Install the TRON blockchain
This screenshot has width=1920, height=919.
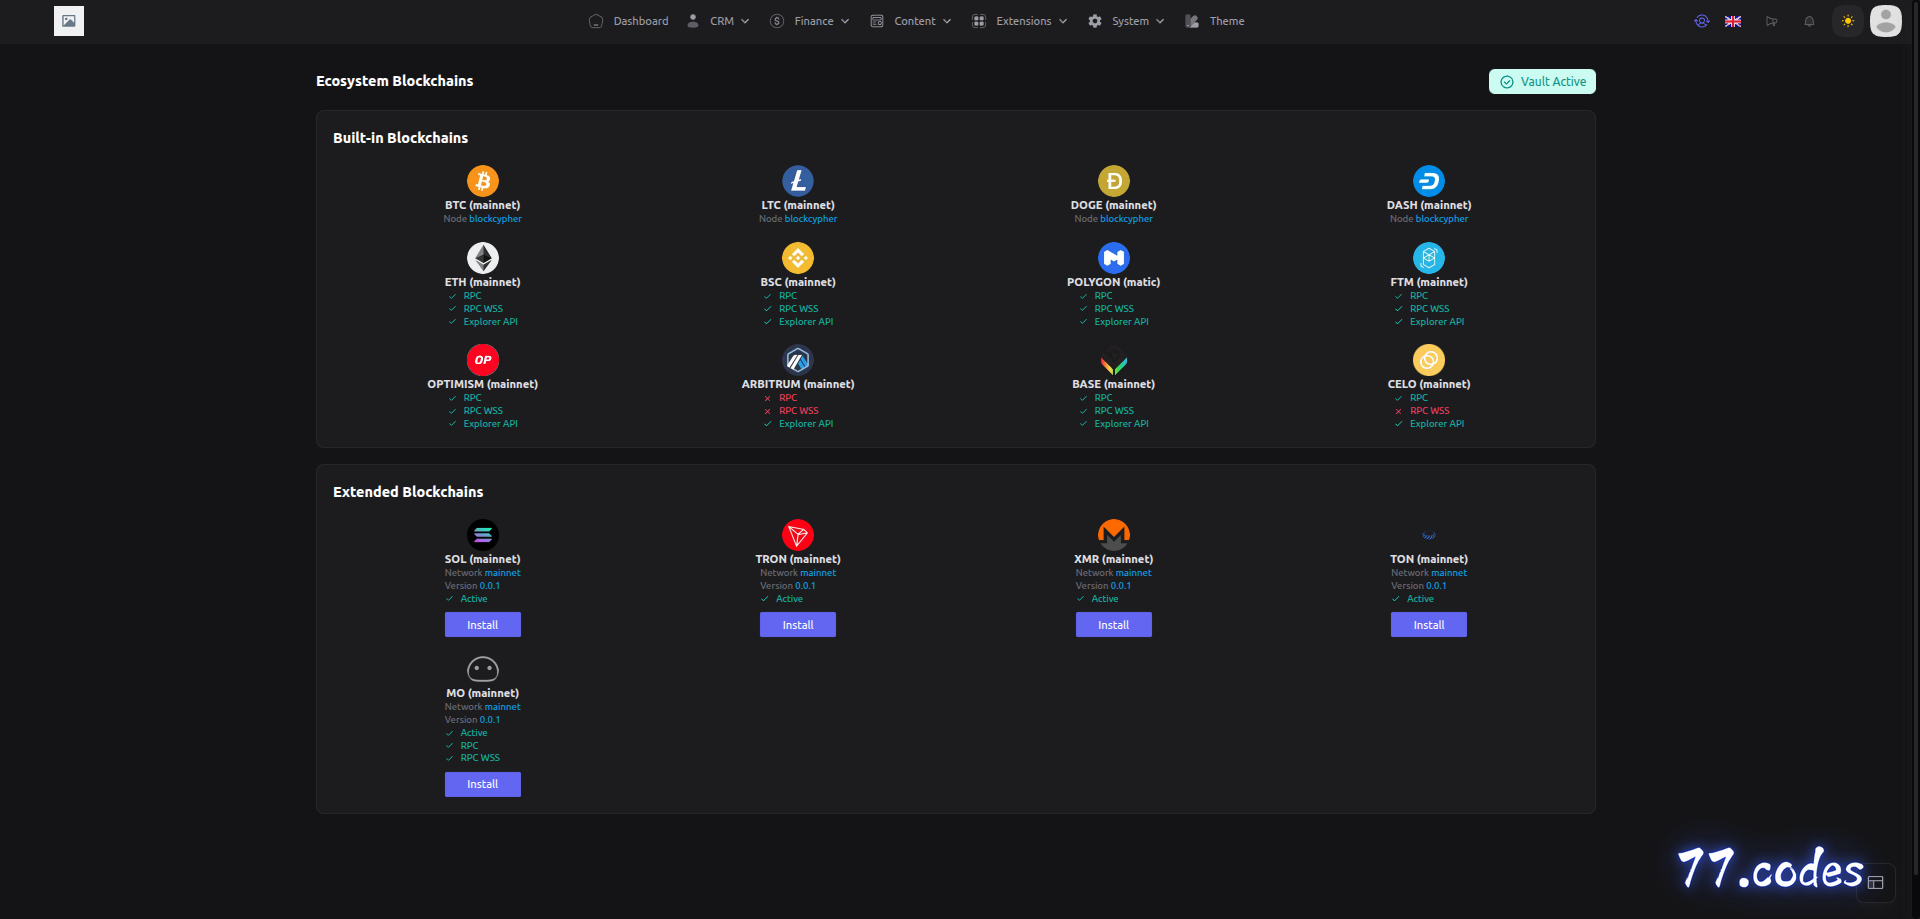(798, 625)
